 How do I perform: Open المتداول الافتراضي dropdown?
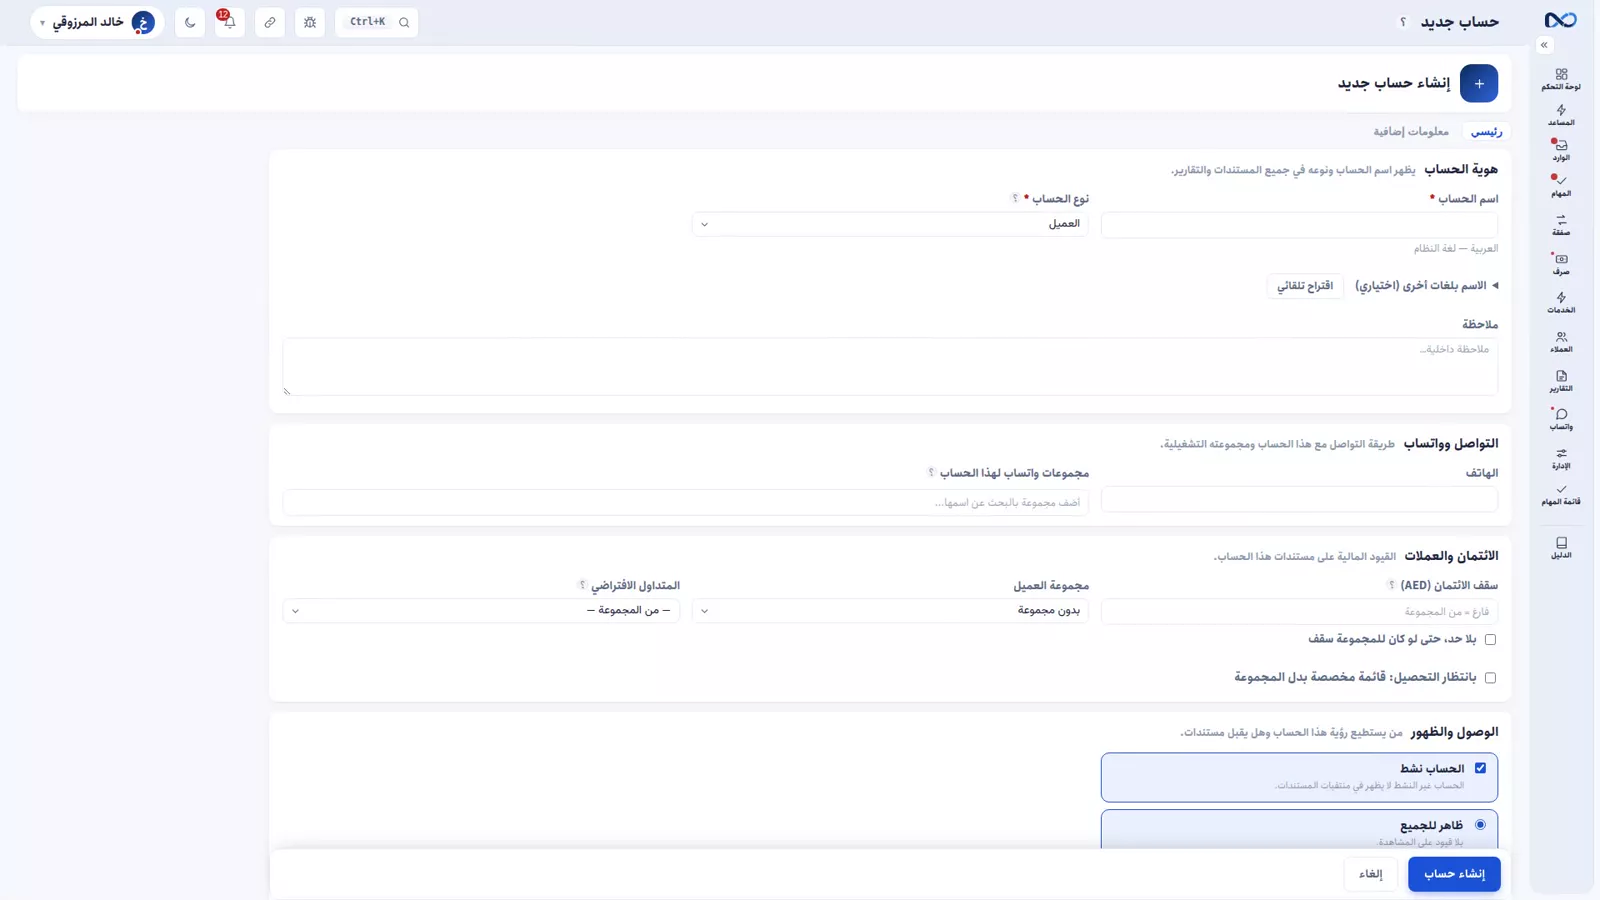(481, 611)
